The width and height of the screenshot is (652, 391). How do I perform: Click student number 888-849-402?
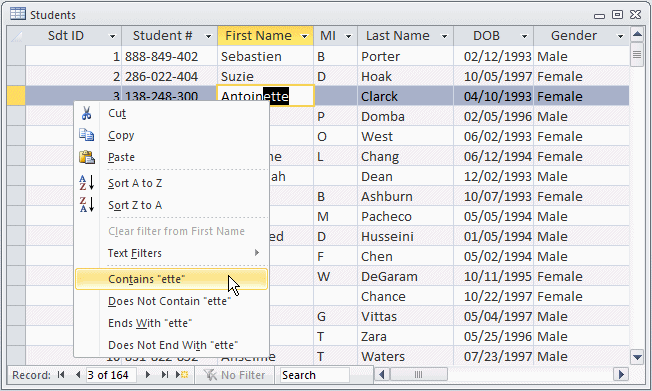point(169,56)
